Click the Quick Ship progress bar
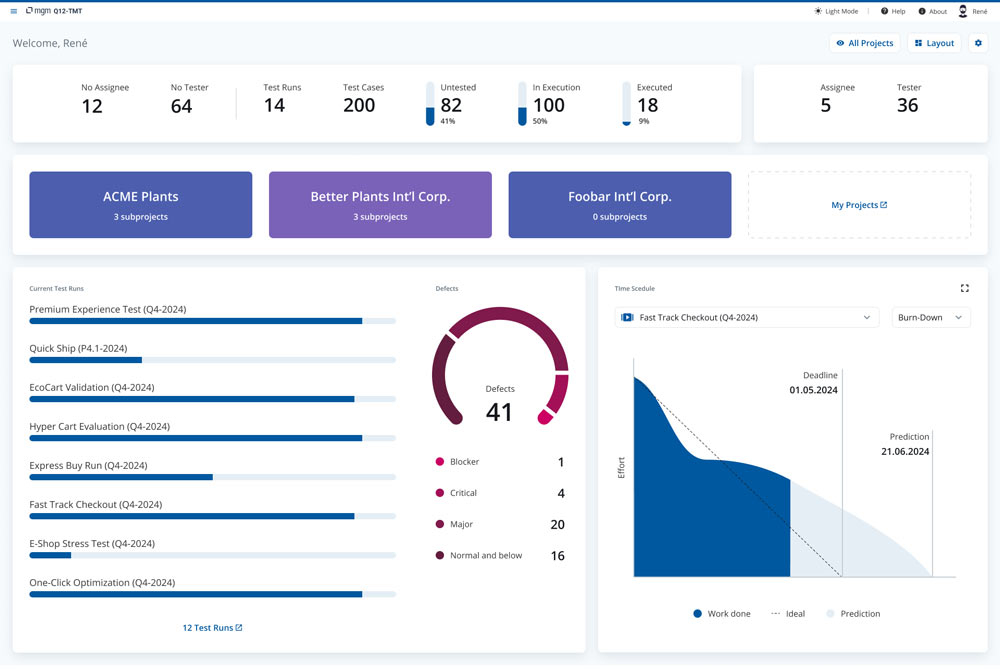The width and height of the screenshot is (1000, 669). [212, 359]
